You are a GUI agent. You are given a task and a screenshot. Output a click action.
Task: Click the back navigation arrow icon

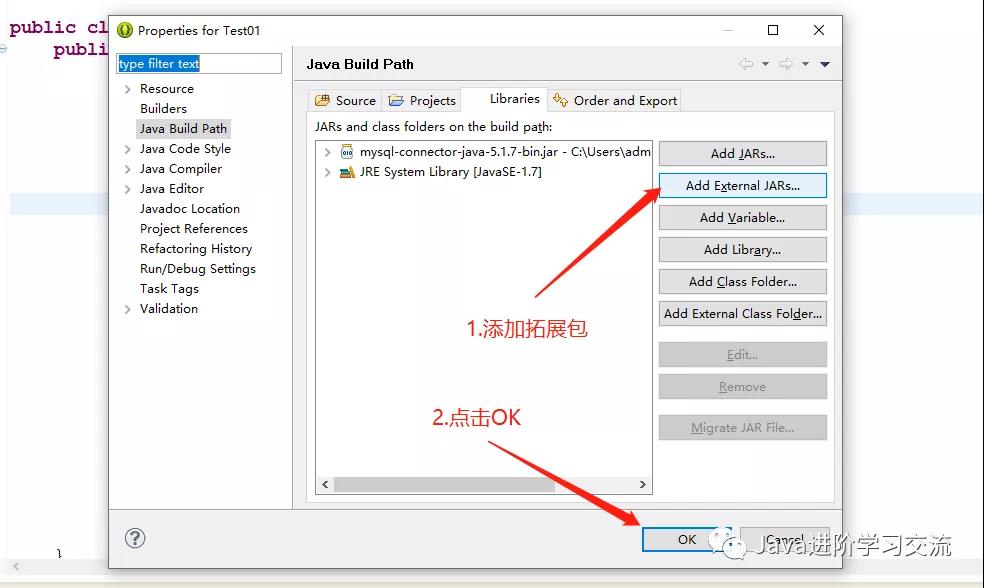click(x=746, y=64)
